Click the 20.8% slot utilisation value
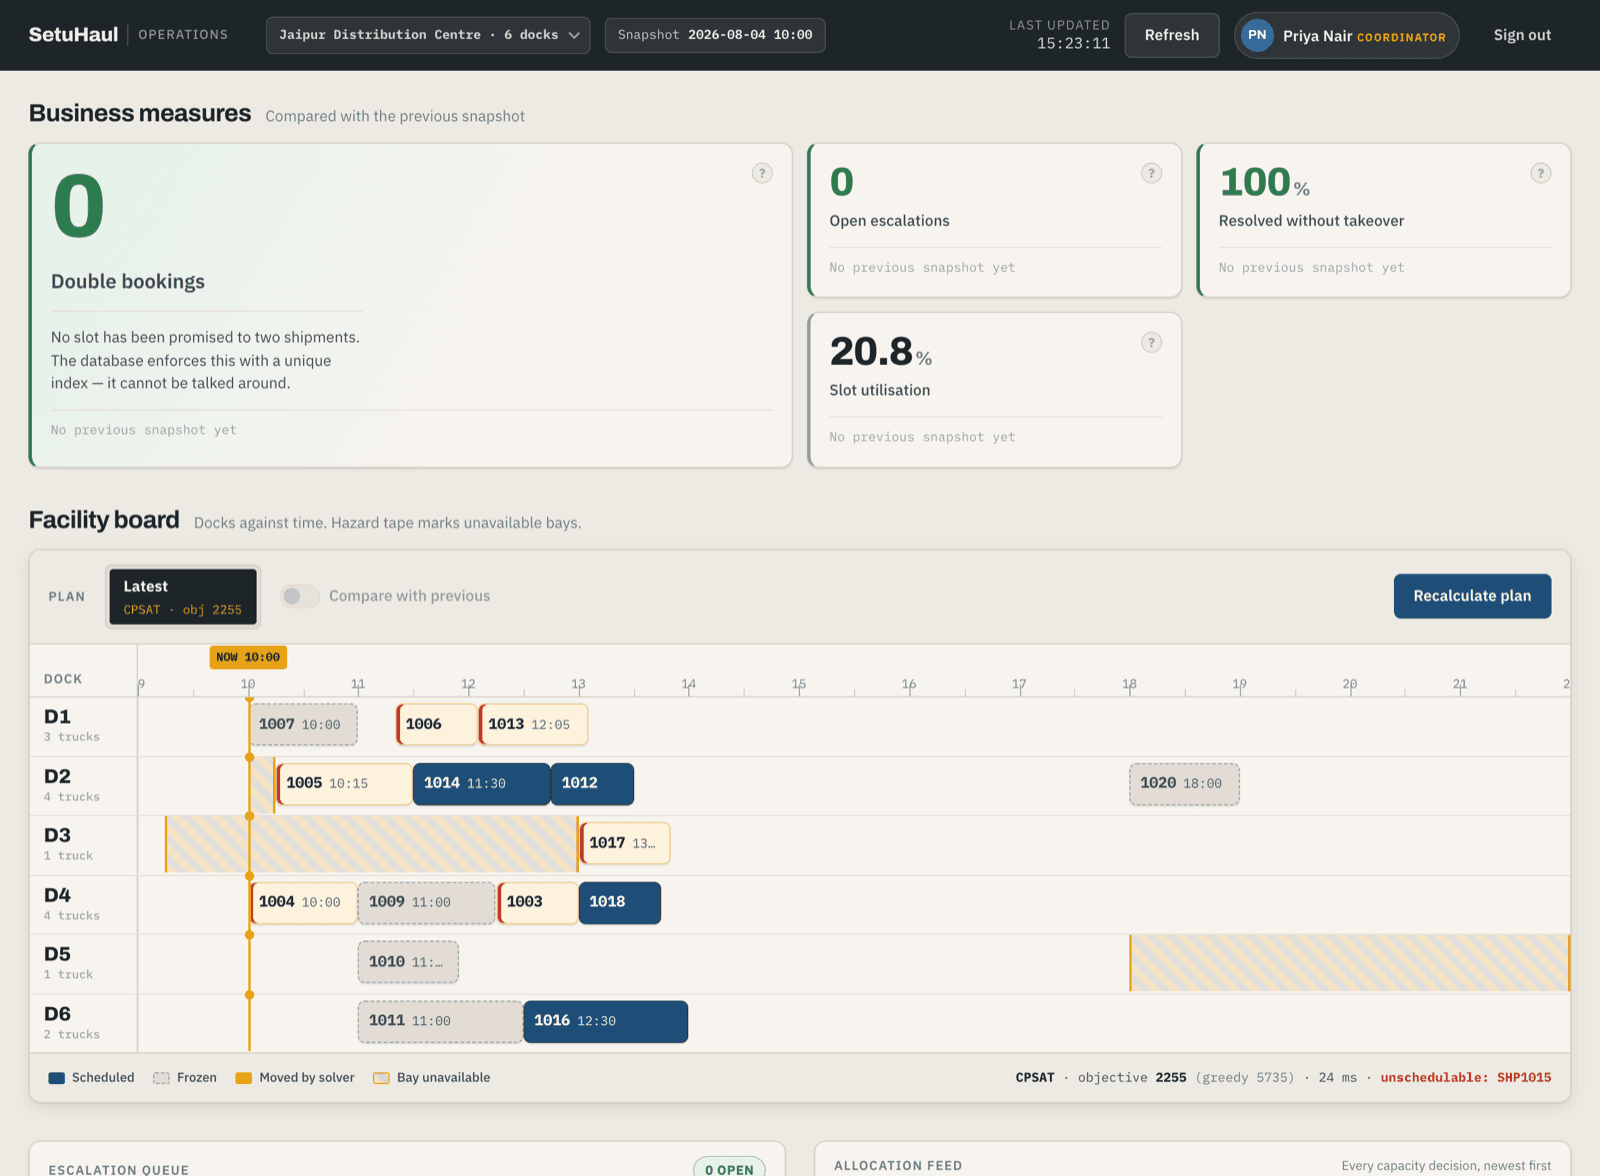The image size is (1600, 1176). coord(881,352)
